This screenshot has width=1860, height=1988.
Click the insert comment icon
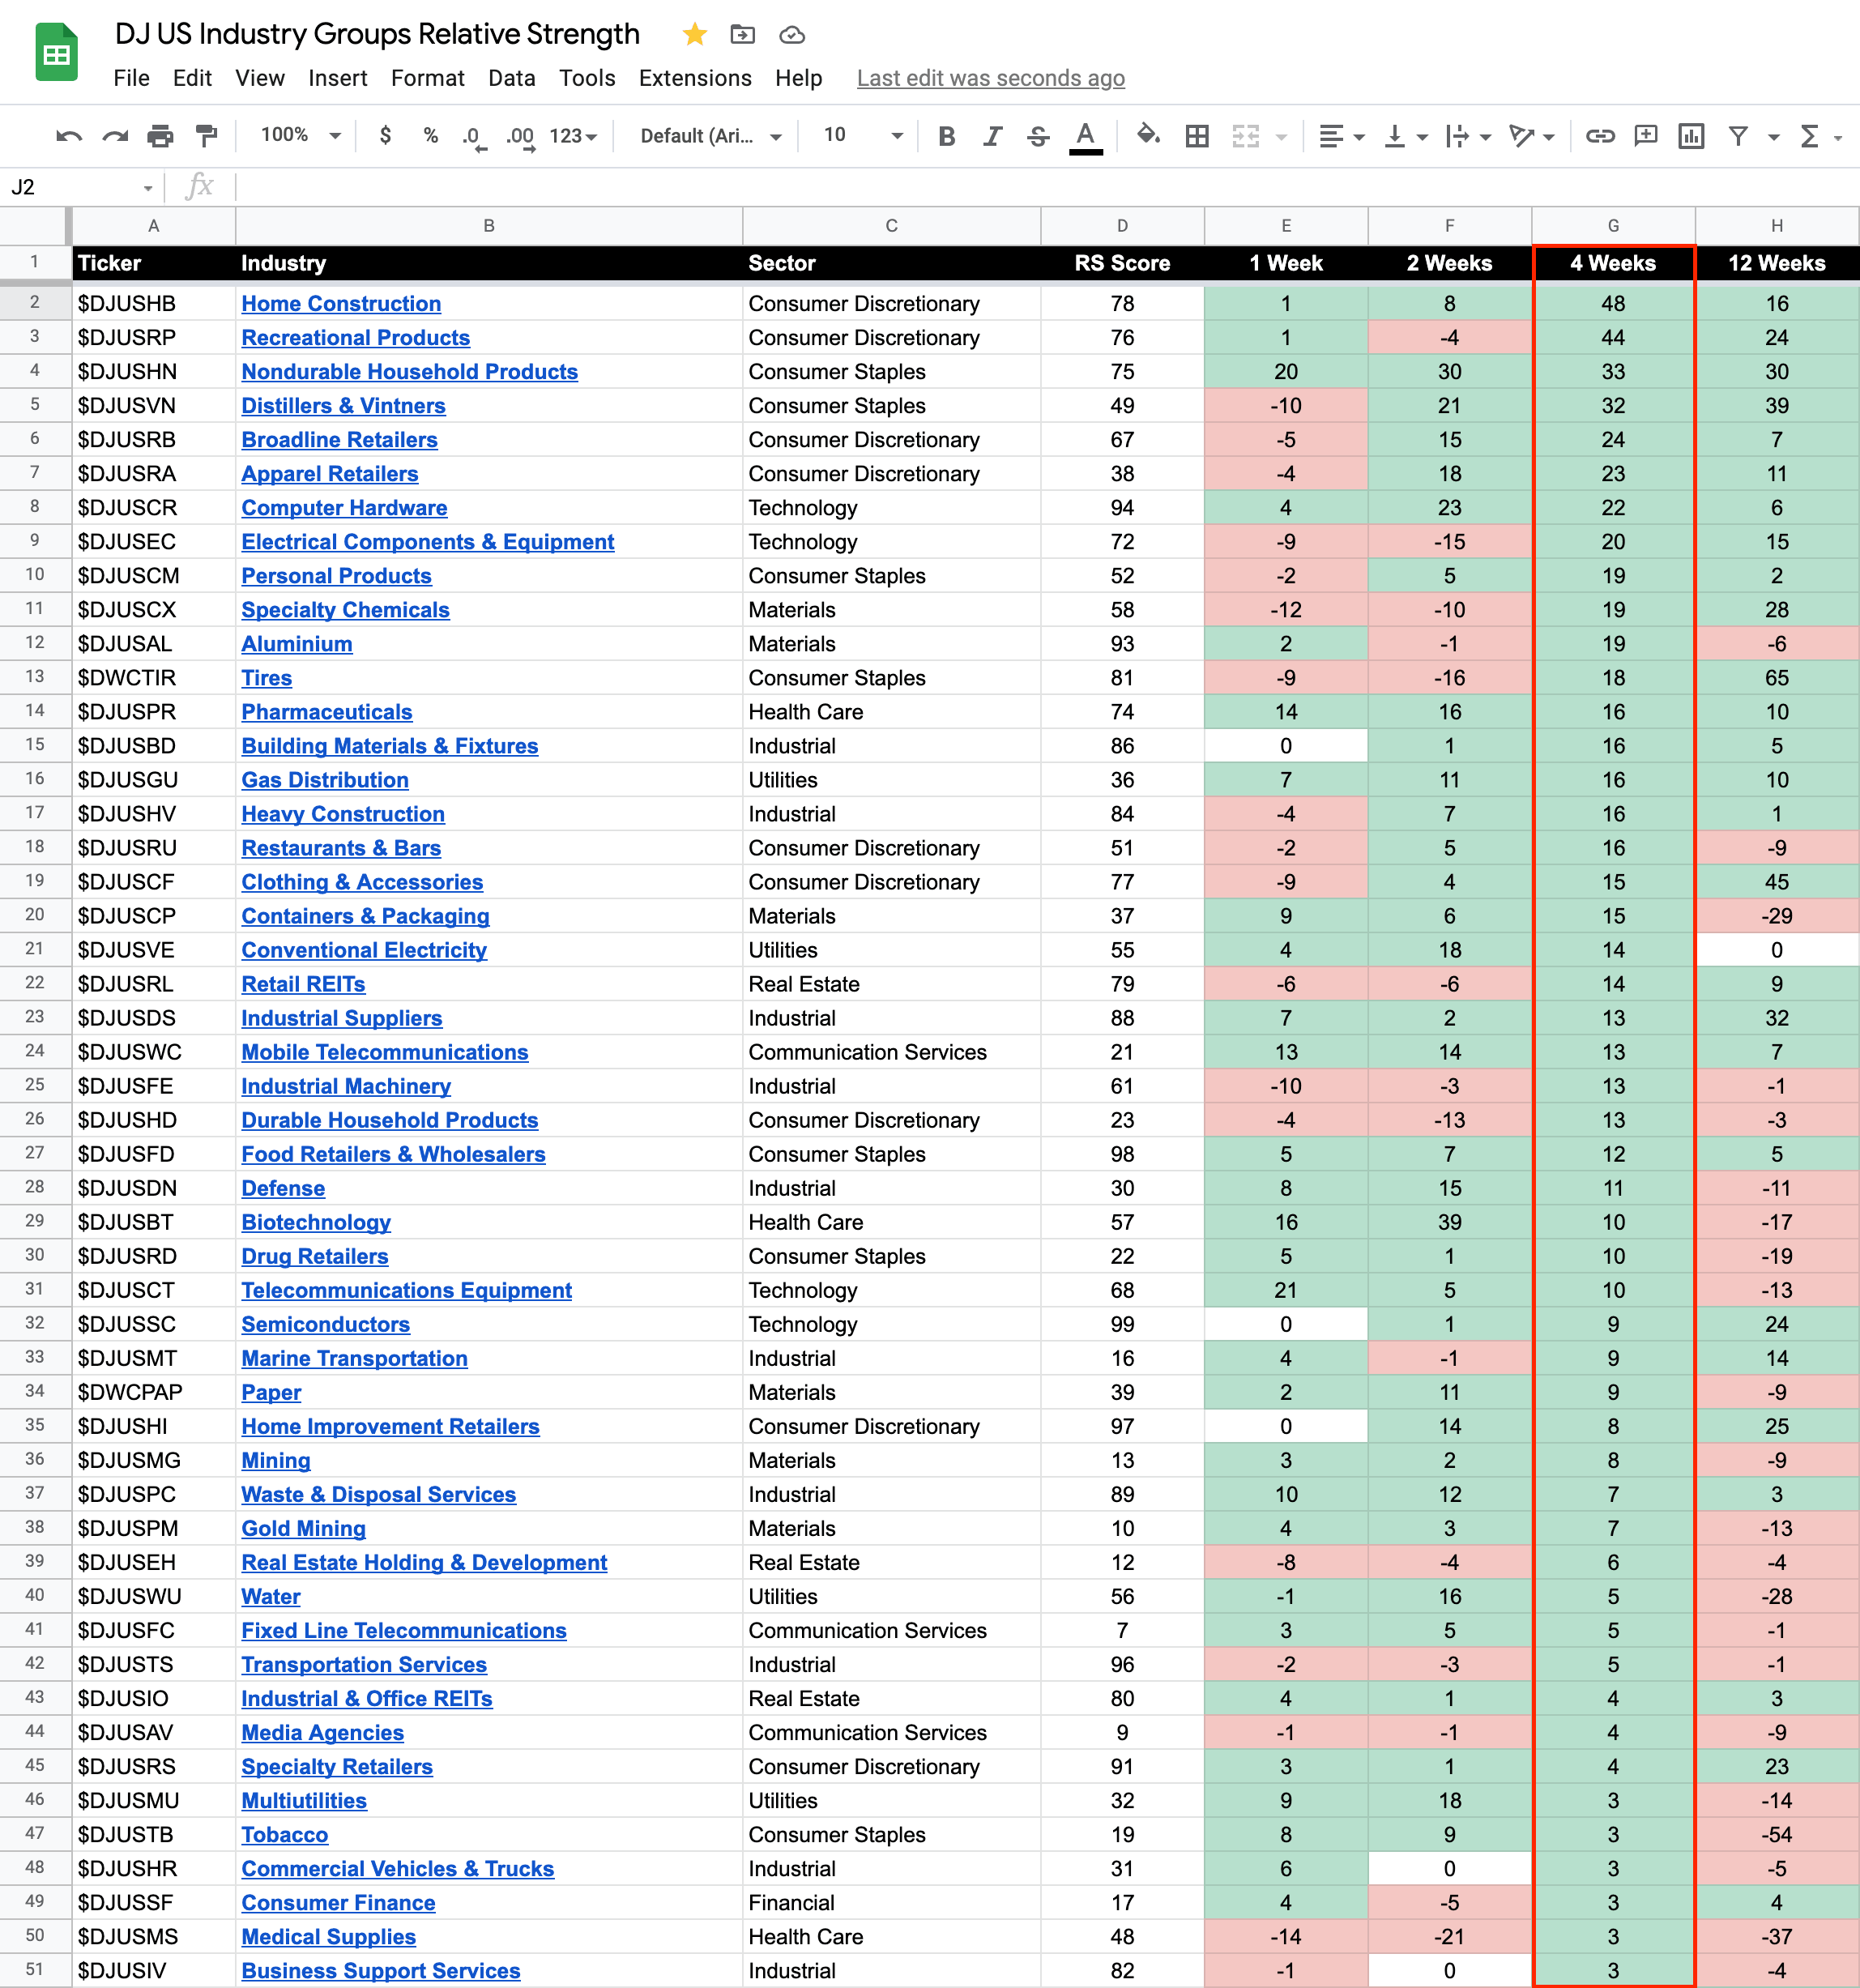(1645, 136)
